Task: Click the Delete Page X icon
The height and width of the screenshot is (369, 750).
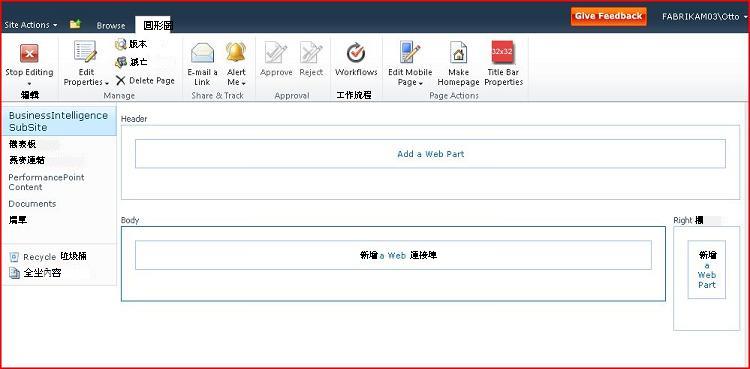Action: 121,80
